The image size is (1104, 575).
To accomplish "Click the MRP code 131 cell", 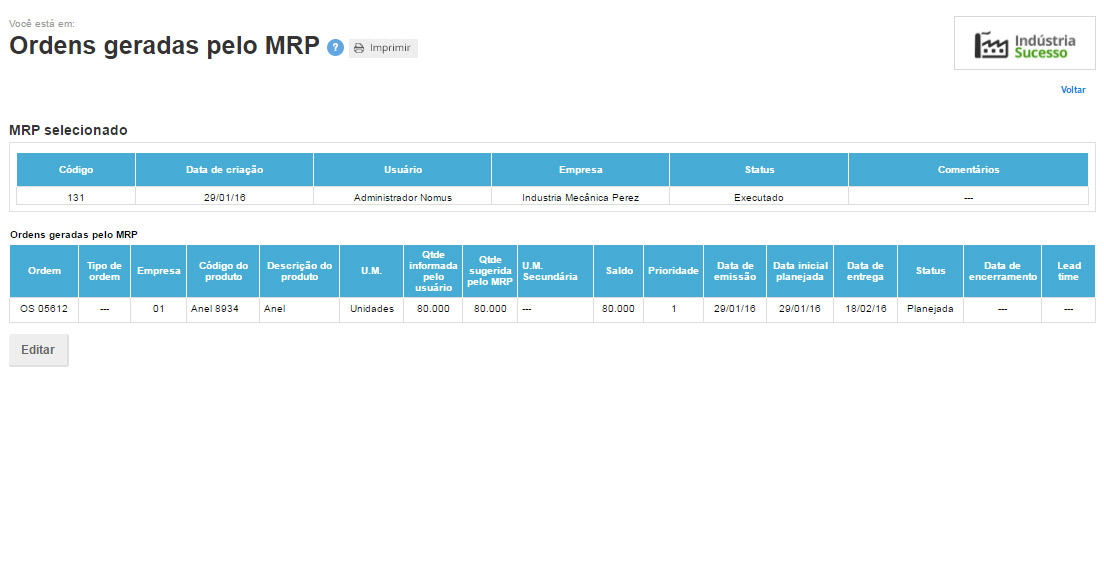I will (x=76, y=197).
